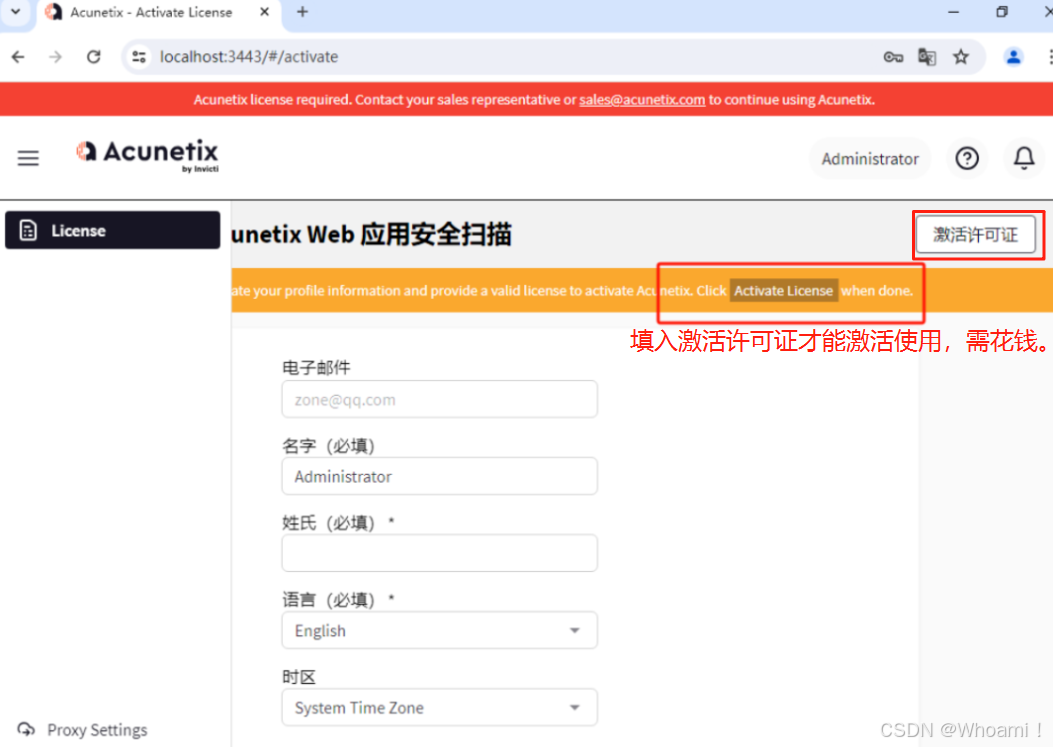Click the Acunetix logo
1053x747 pixels.
(147, 155)
